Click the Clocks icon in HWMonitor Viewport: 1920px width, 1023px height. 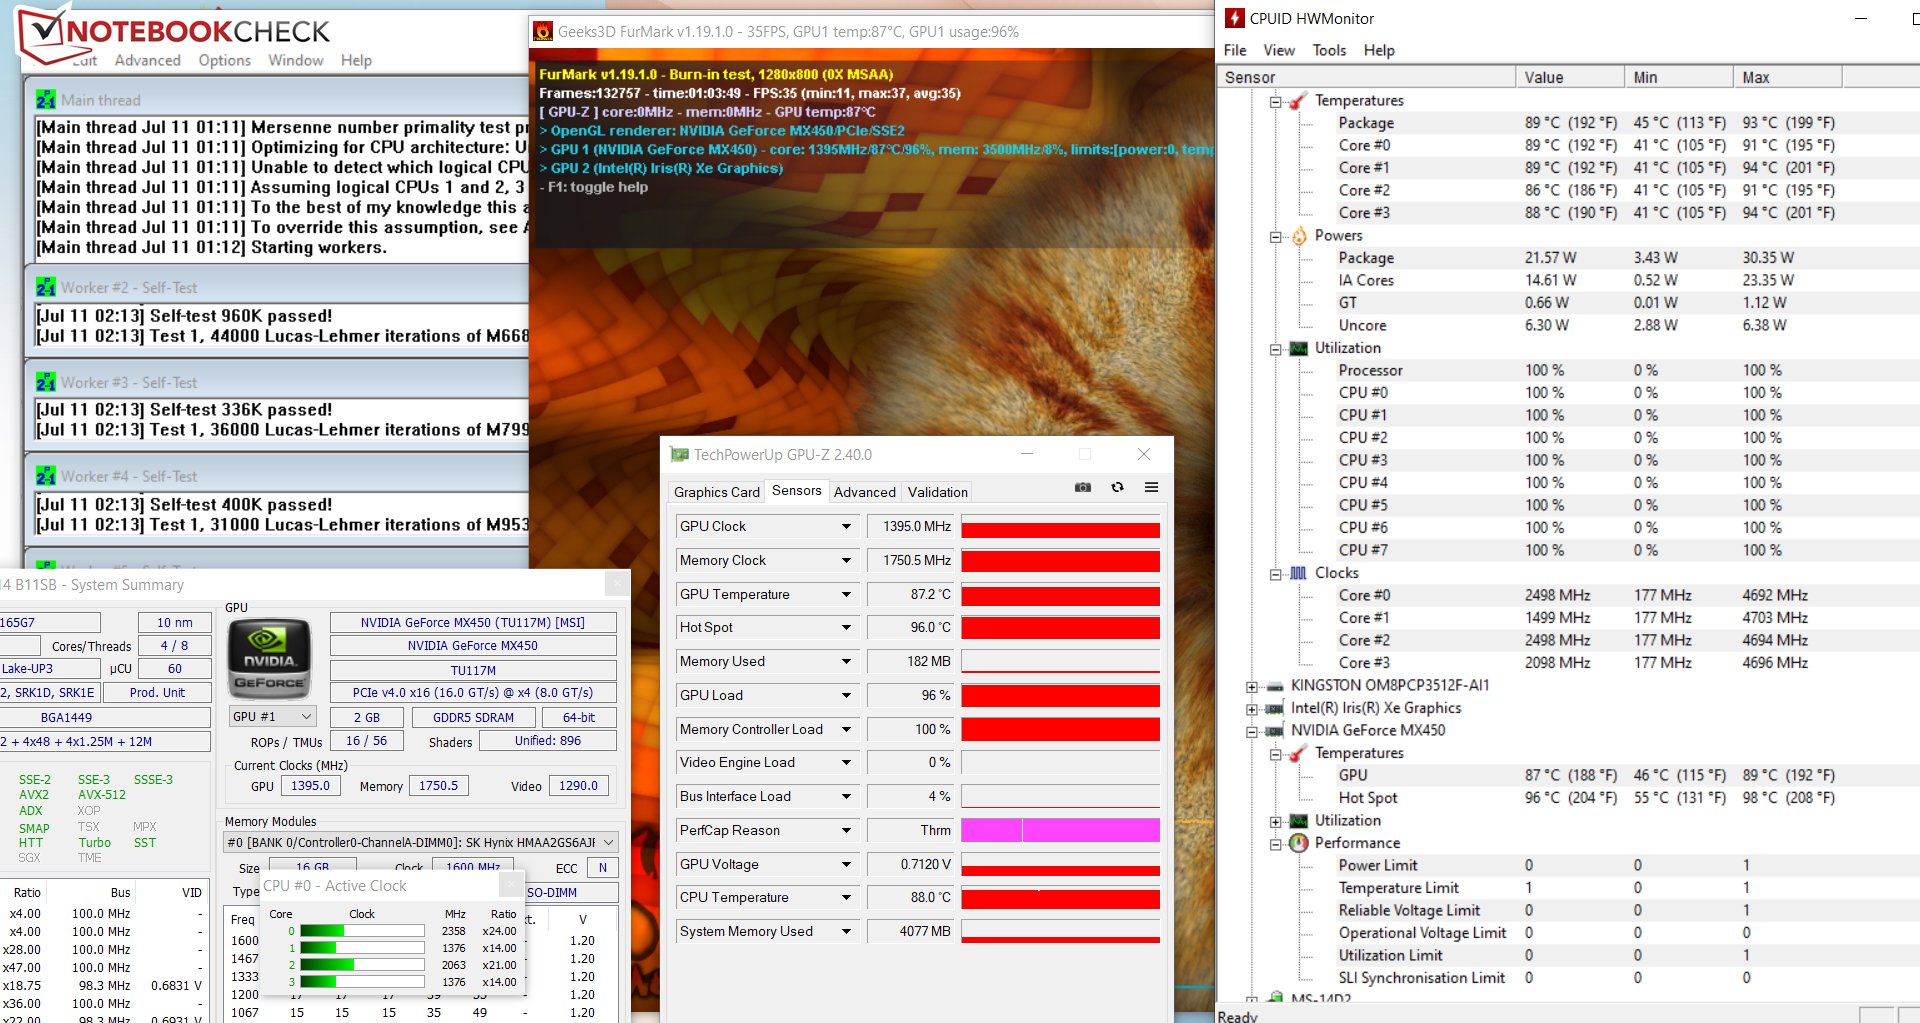(1299, 573)
